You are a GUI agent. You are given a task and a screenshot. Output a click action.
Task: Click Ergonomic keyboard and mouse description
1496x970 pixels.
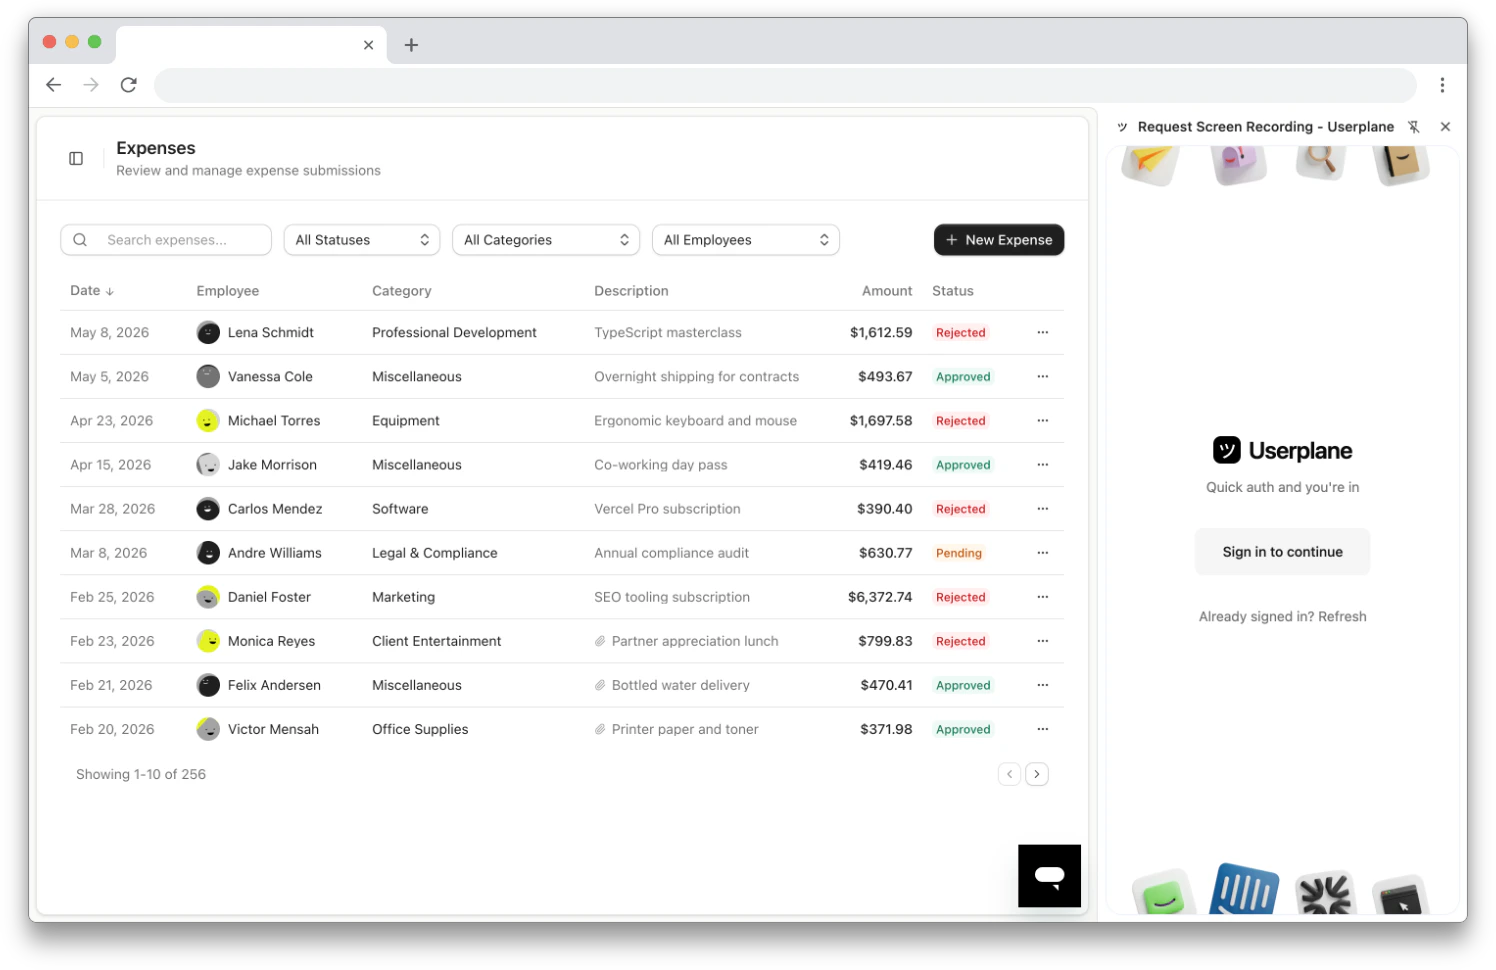click(x=695, y=421)
